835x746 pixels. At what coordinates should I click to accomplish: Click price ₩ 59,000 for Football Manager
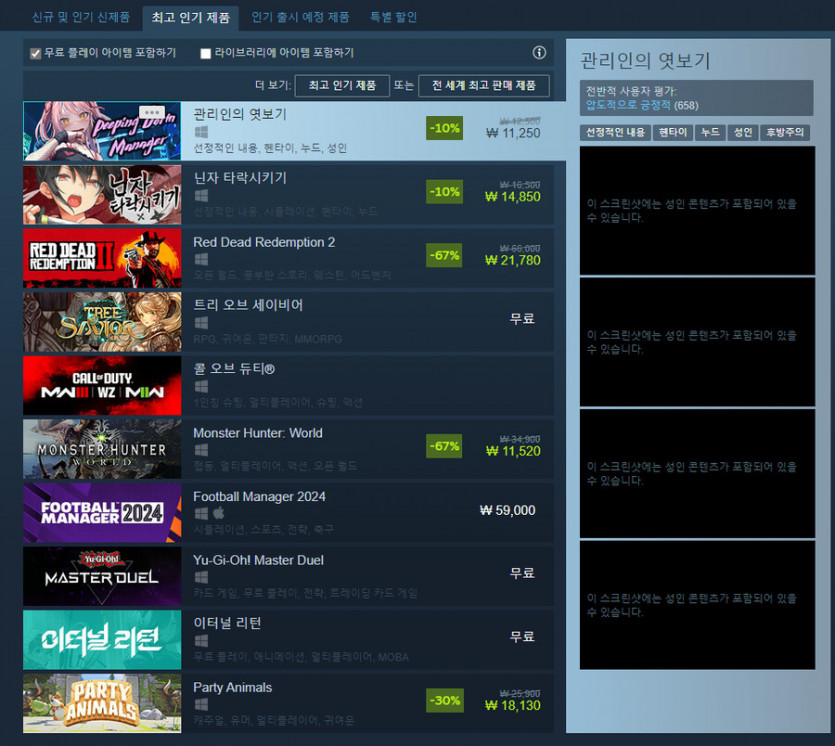(x=507, y=510)
